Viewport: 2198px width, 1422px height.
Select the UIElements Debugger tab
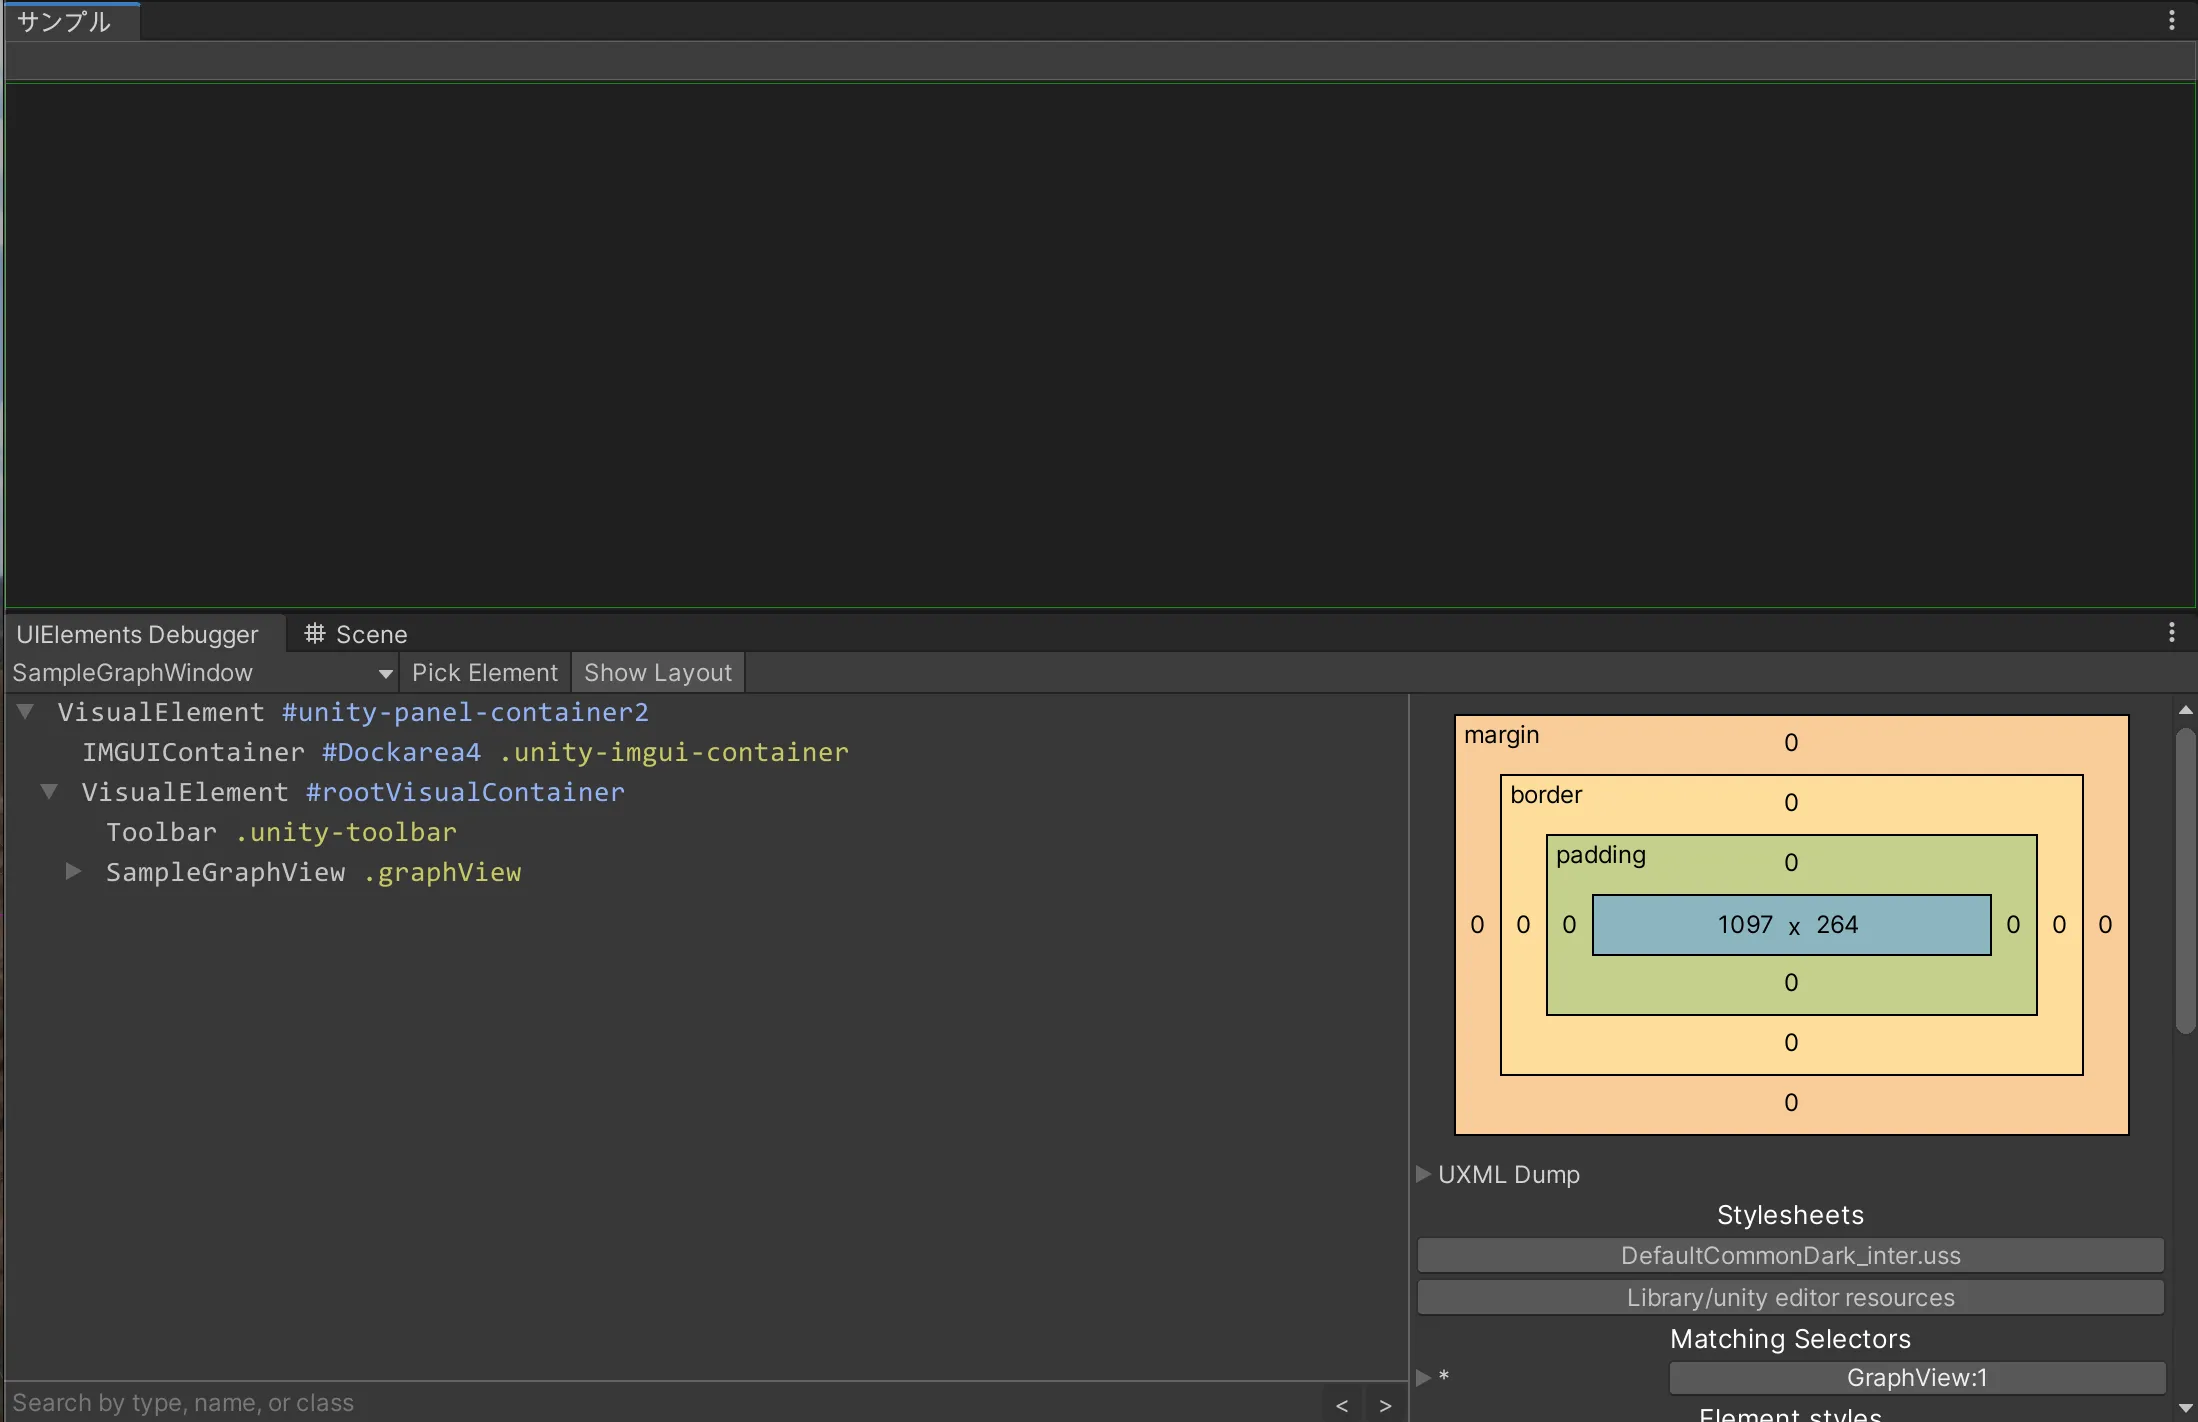137,634
